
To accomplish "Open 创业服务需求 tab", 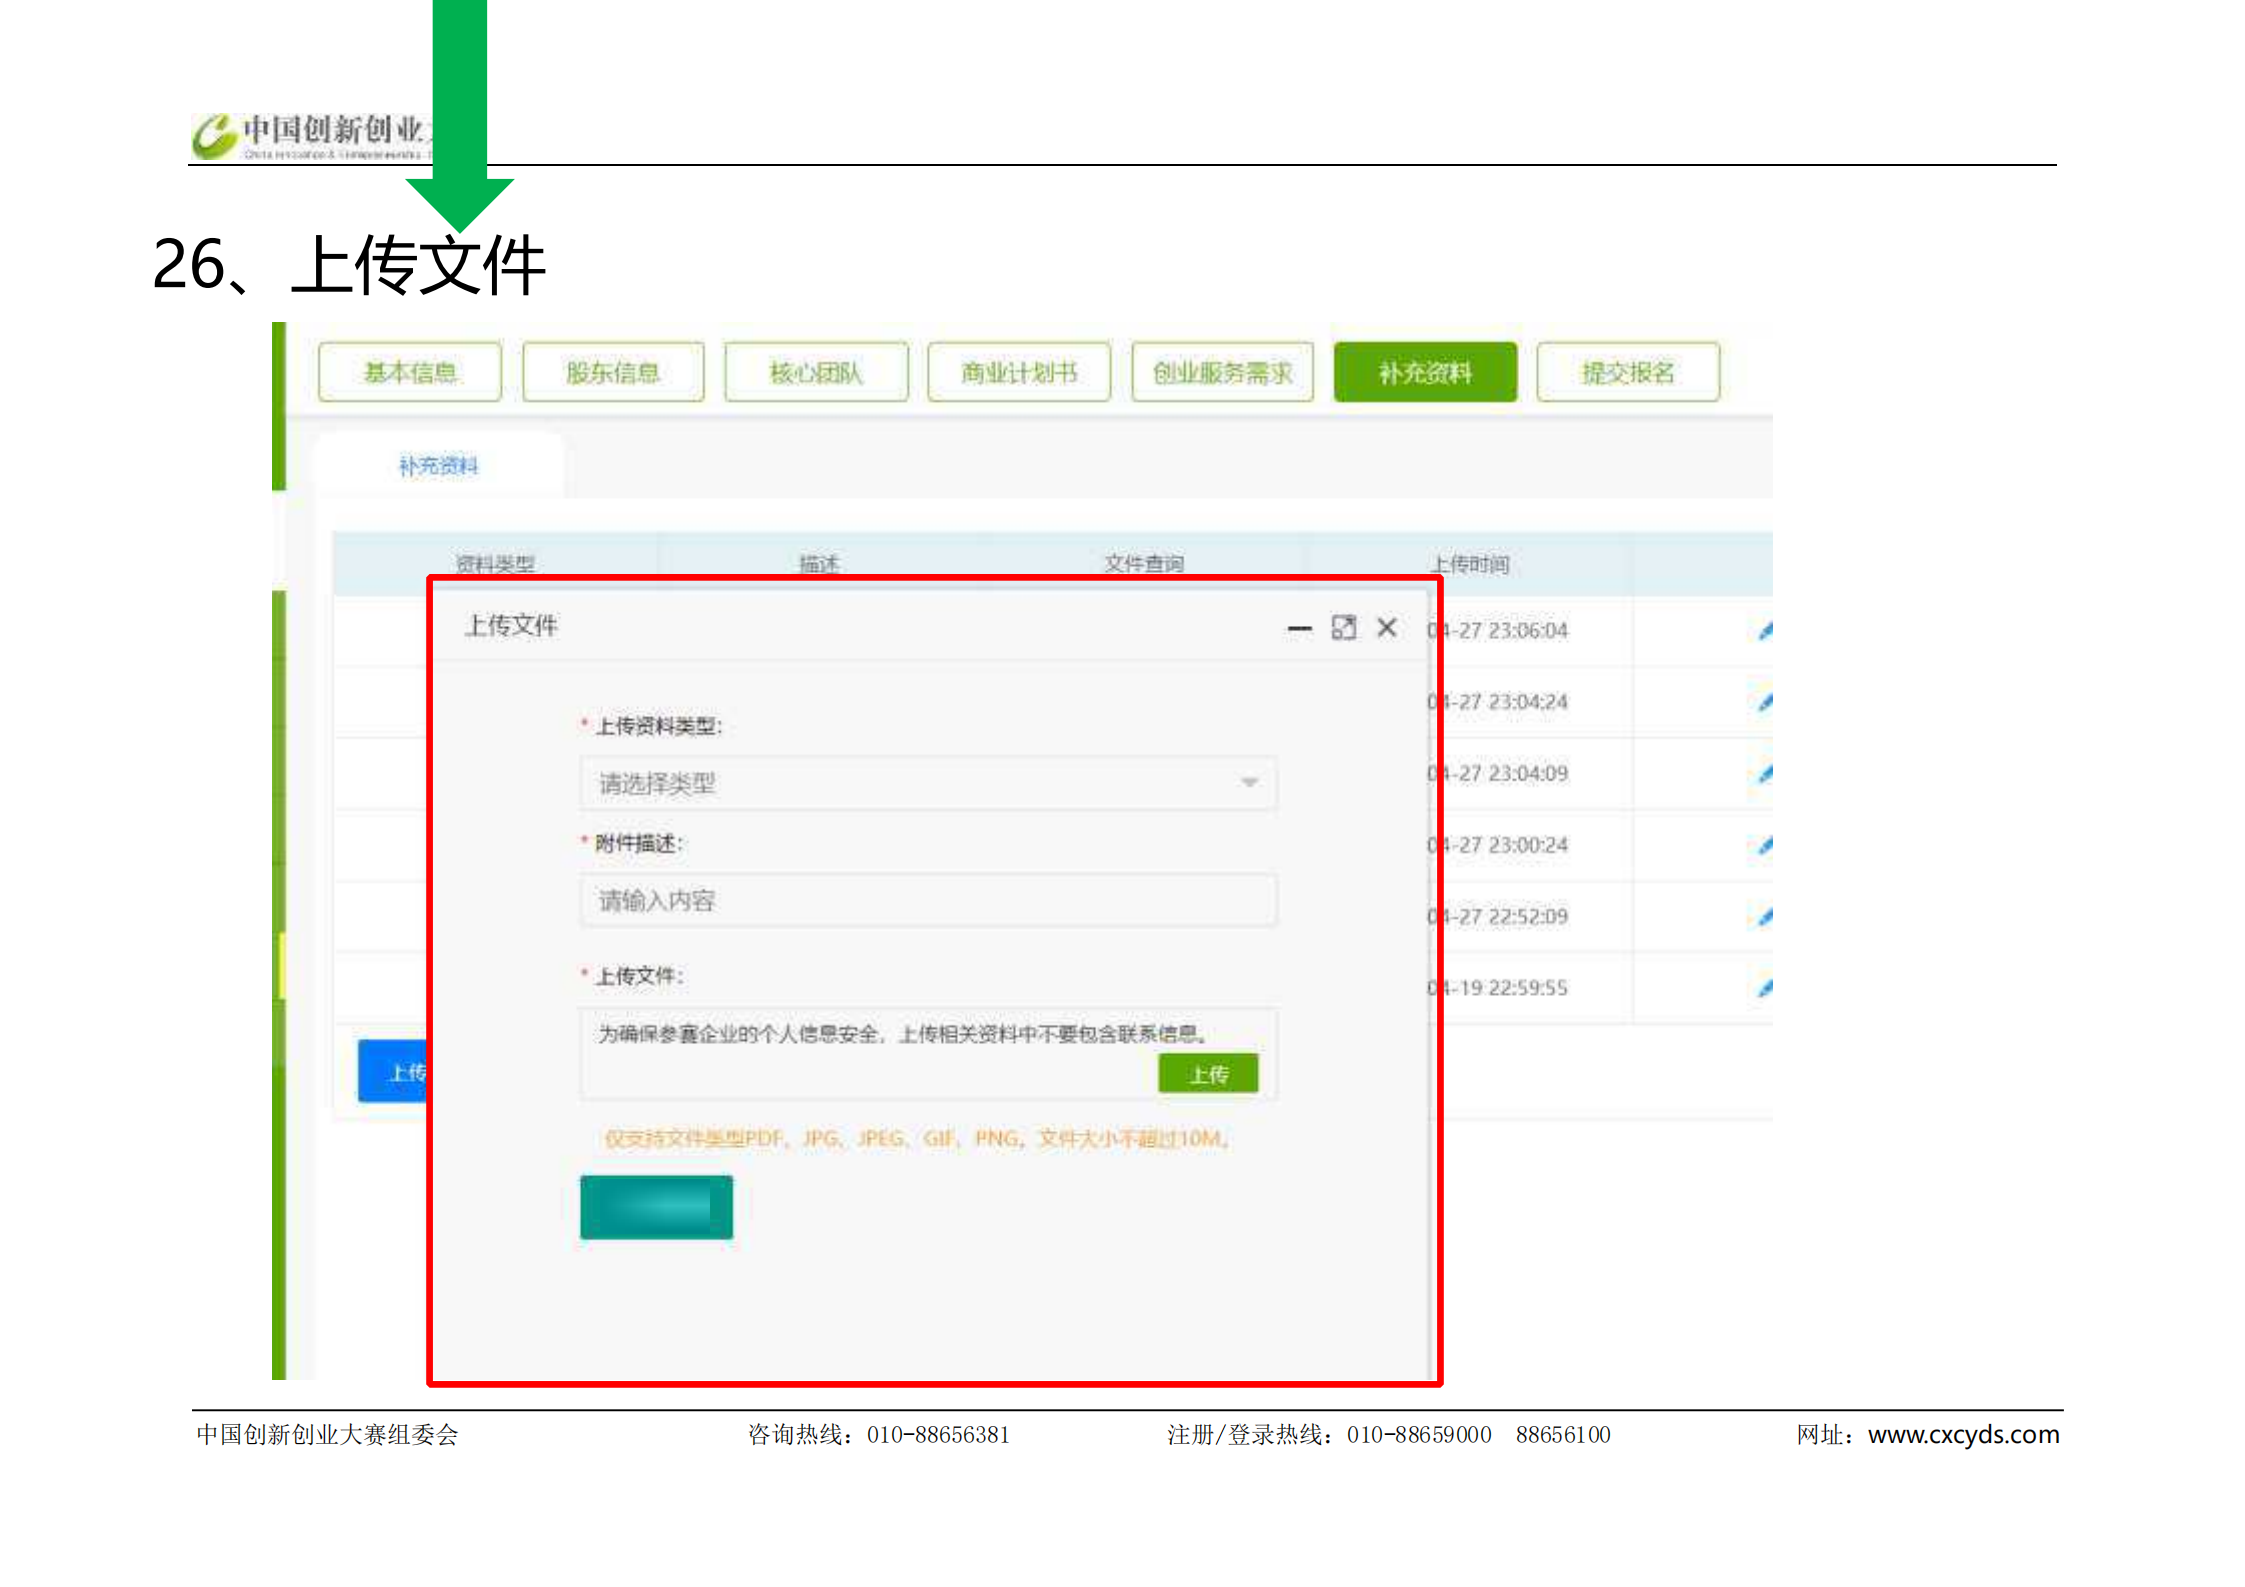I will (x=1222, y=373).
